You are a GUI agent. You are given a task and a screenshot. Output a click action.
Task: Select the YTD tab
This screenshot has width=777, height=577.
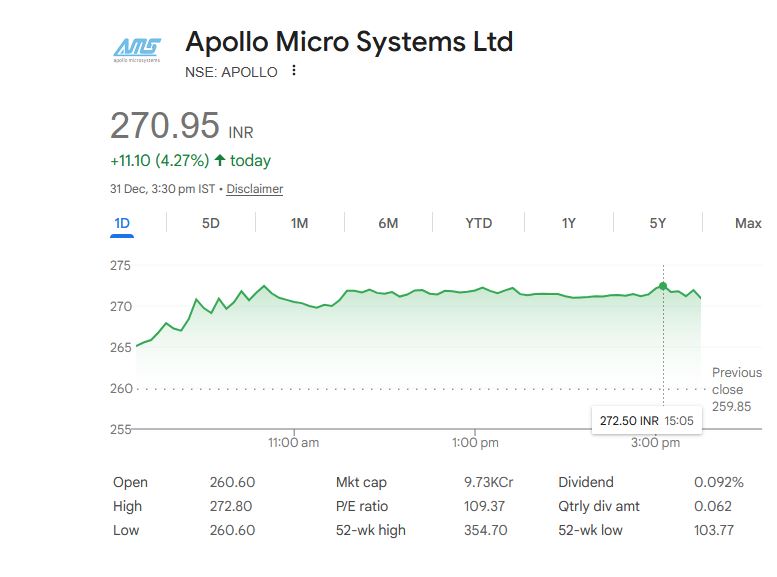click(478, 223)
